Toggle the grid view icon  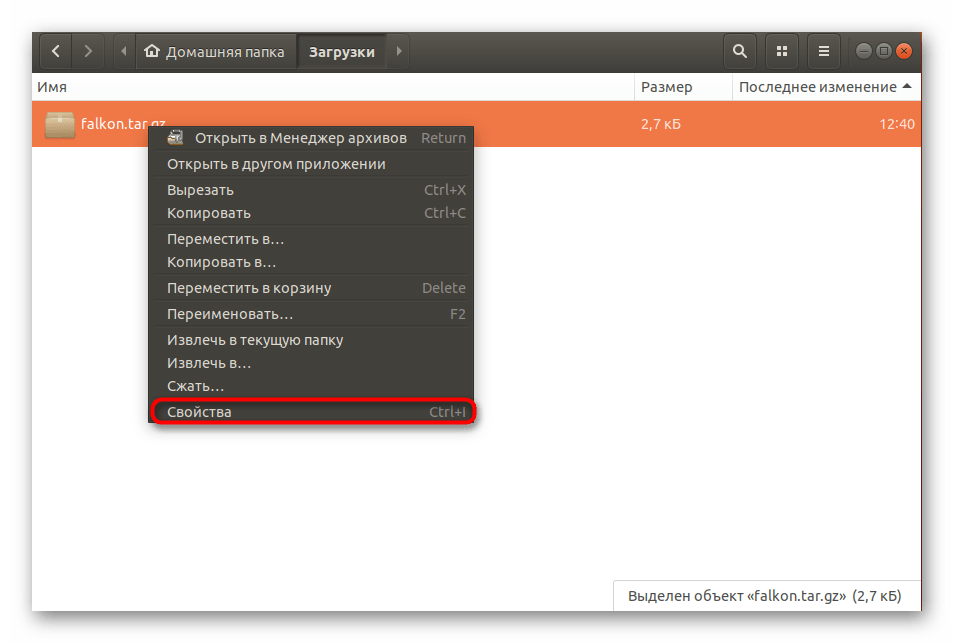point(782,51)
